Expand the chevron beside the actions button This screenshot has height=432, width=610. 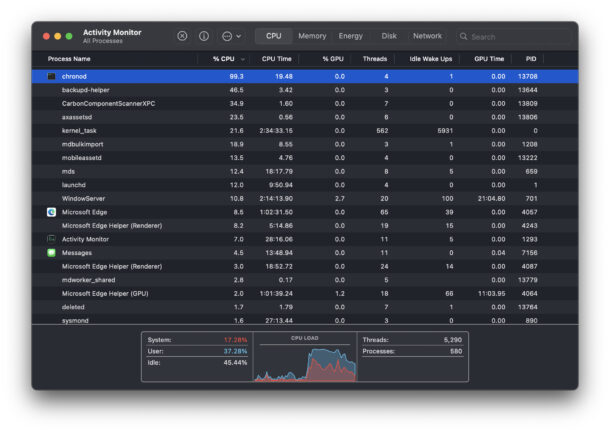(x=238, y=36)
